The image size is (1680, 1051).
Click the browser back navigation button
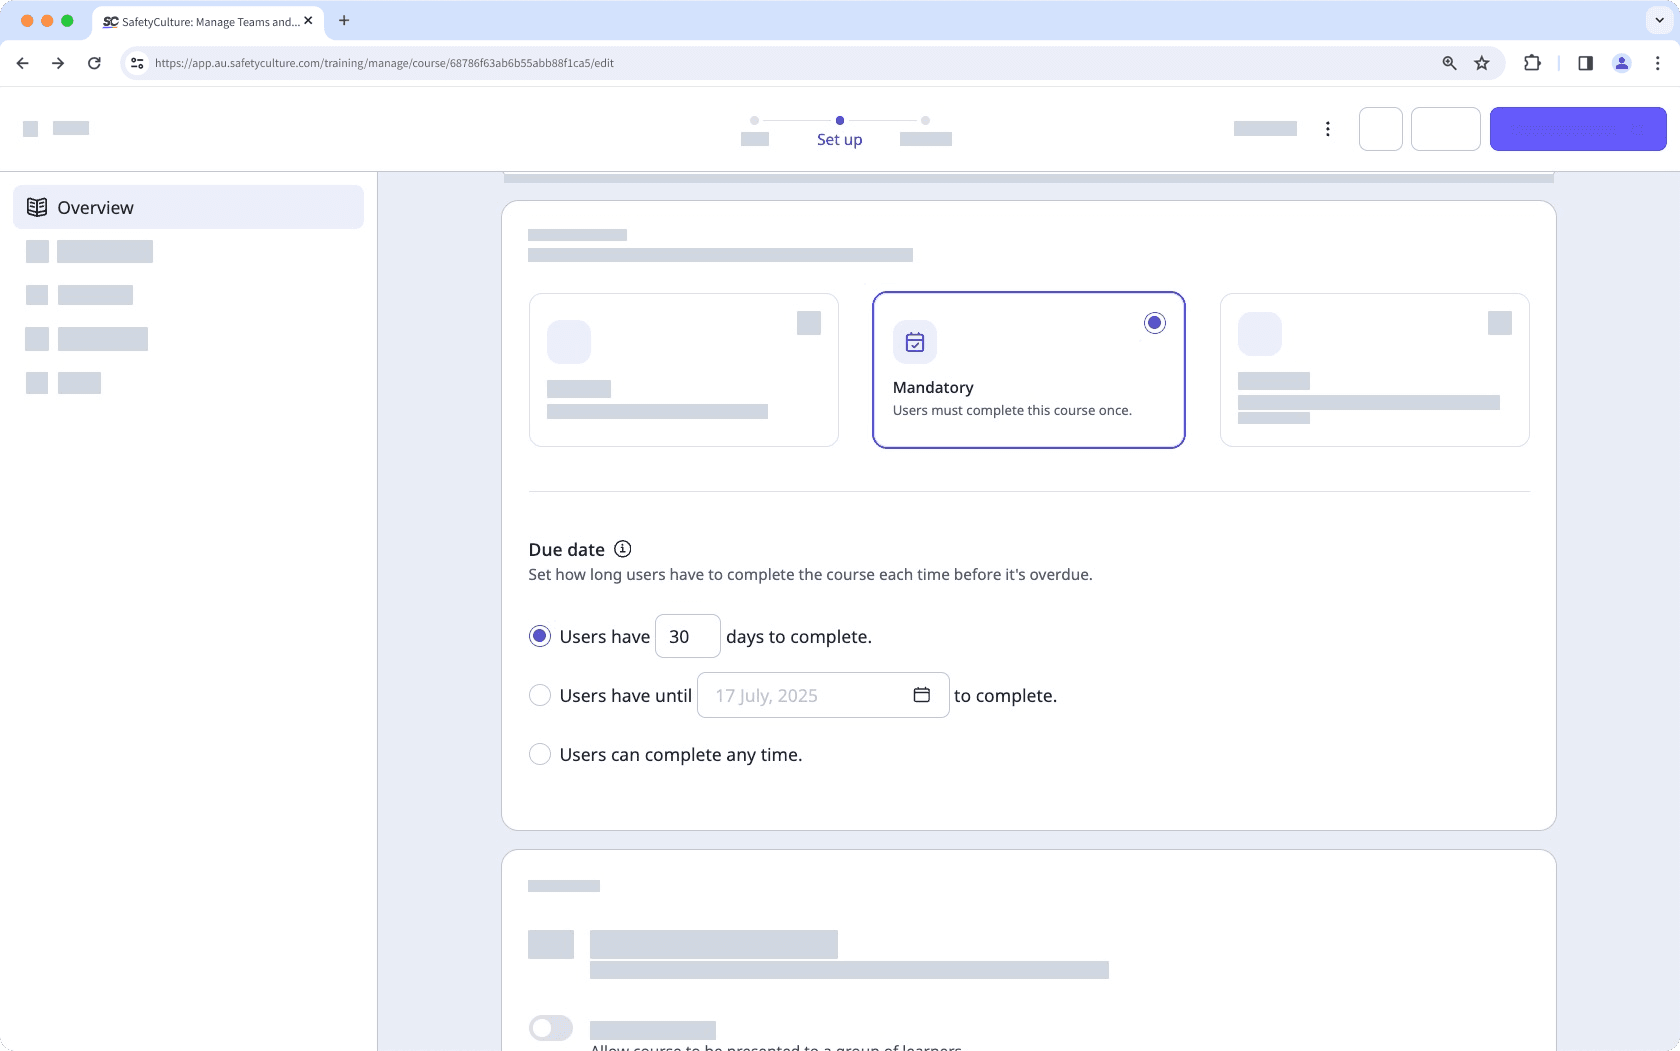22,62
